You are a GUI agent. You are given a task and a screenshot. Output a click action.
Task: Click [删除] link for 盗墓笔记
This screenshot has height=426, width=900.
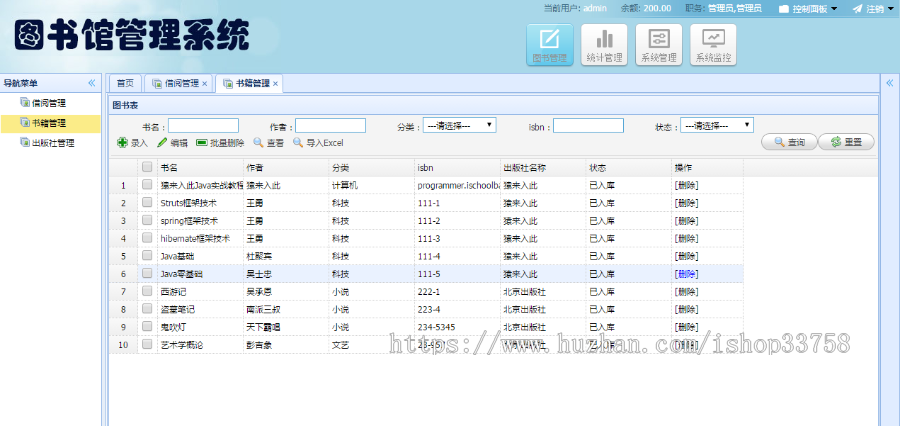pyautogui.click(x=686, y=309)
